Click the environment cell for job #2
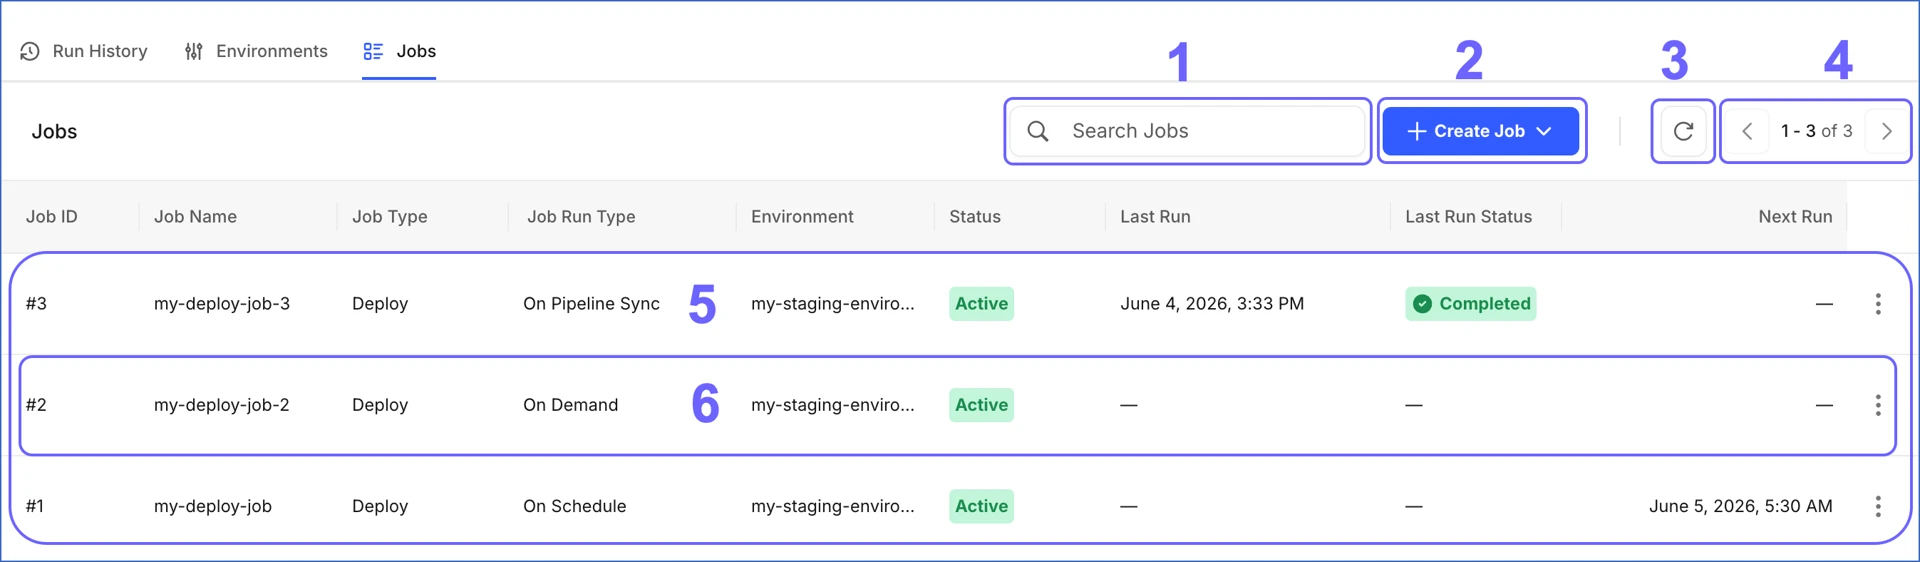This screenshot has width=1920, height=562. [x=832, y=405]
